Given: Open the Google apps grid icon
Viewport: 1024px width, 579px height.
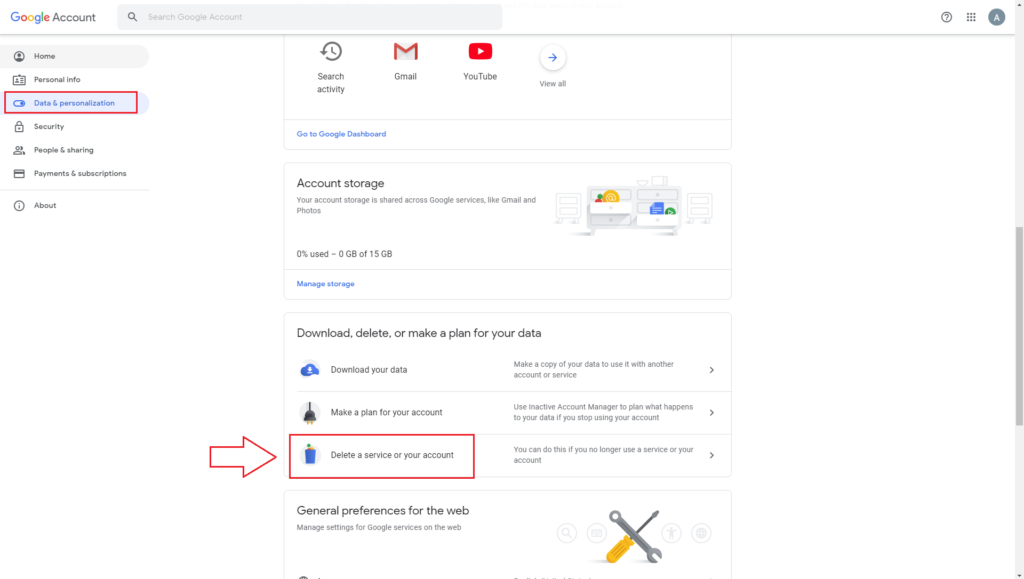Looking at the screenshot, I should pos(971,17).
